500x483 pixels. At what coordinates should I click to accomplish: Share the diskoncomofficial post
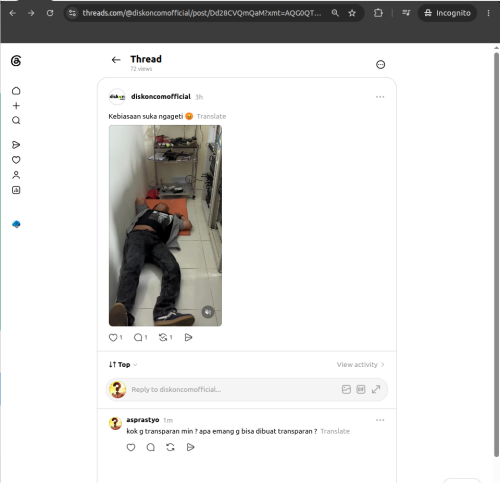tap(188, 338)
